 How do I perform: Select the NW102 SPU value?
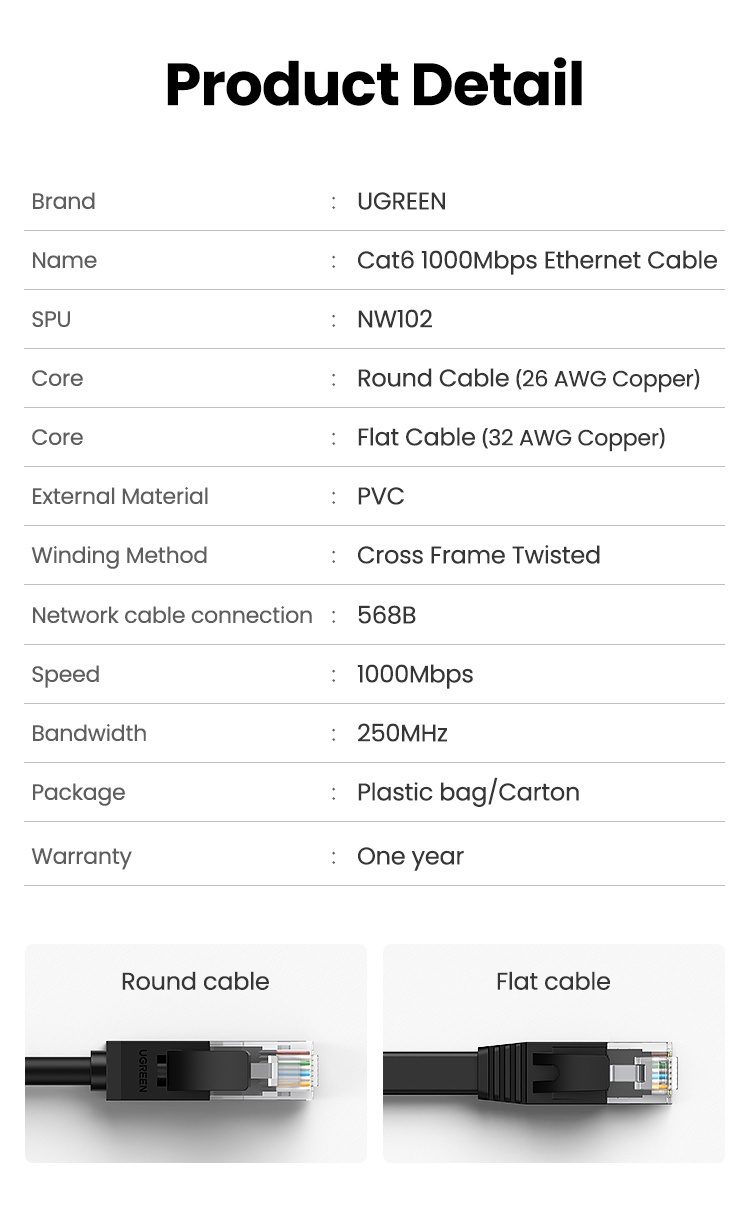[x=394, y=319]
